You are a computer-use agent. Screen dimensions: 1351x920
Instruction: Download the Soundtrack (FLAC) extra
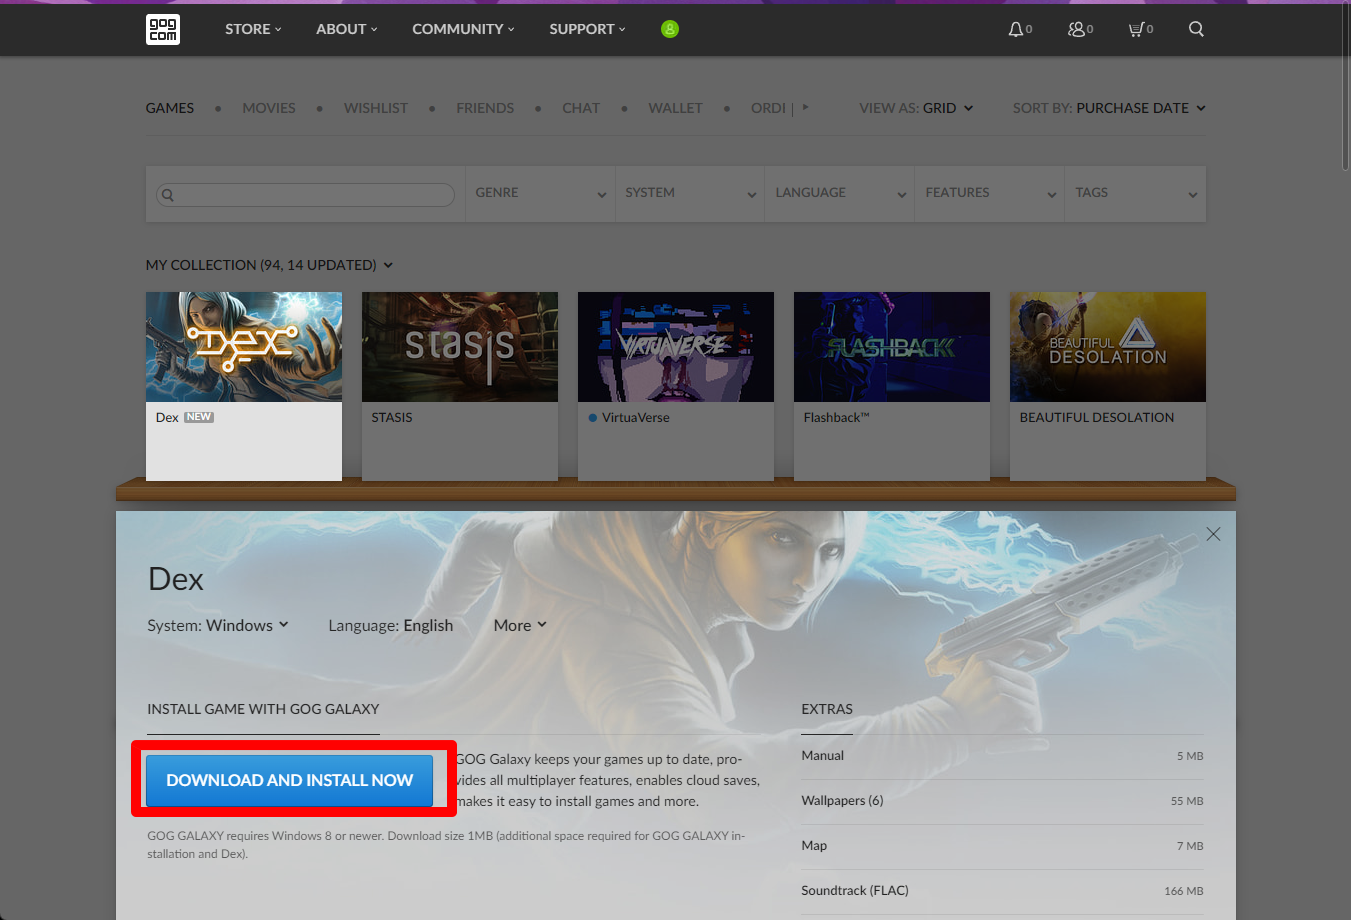(x=1002, y=891)
